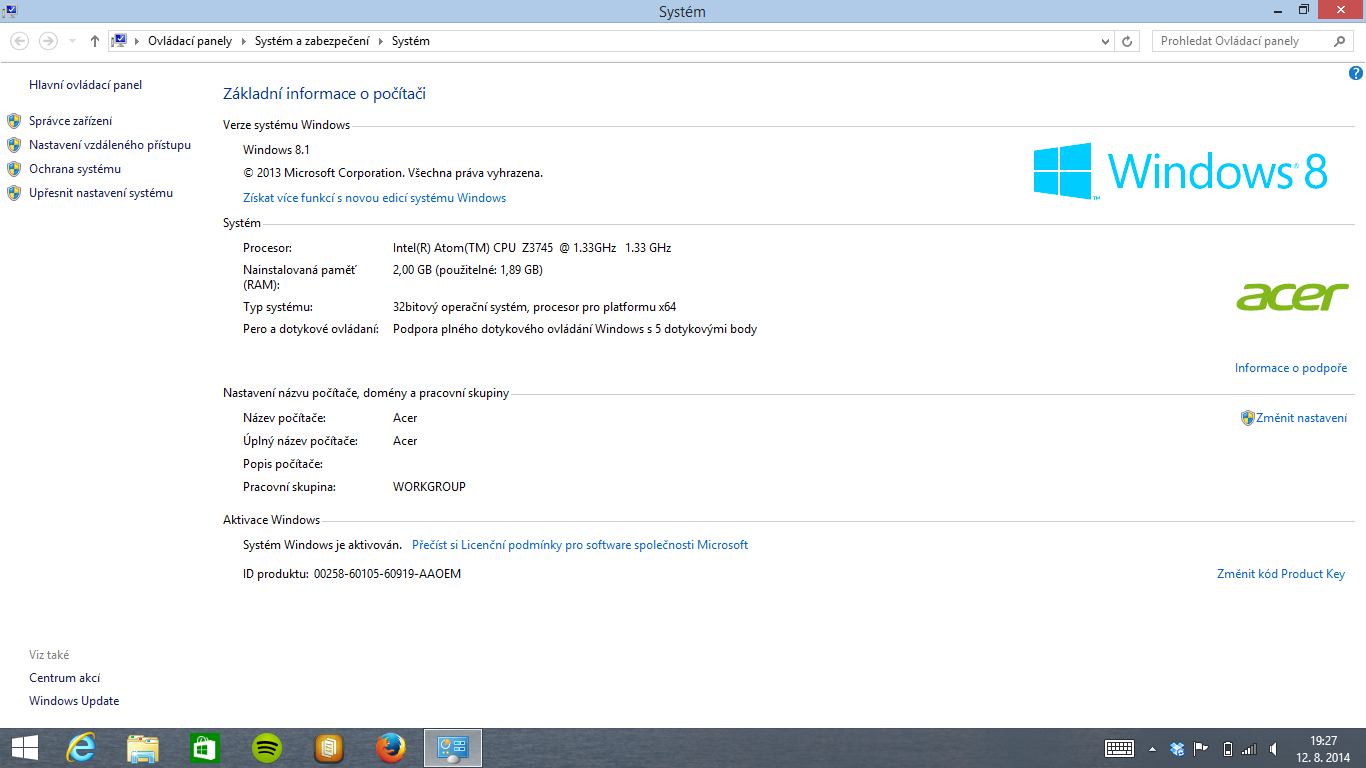Select Ovládací panely in the breadcrumb
Viewport: 1366px width, 768px height.
click(190, 41)
